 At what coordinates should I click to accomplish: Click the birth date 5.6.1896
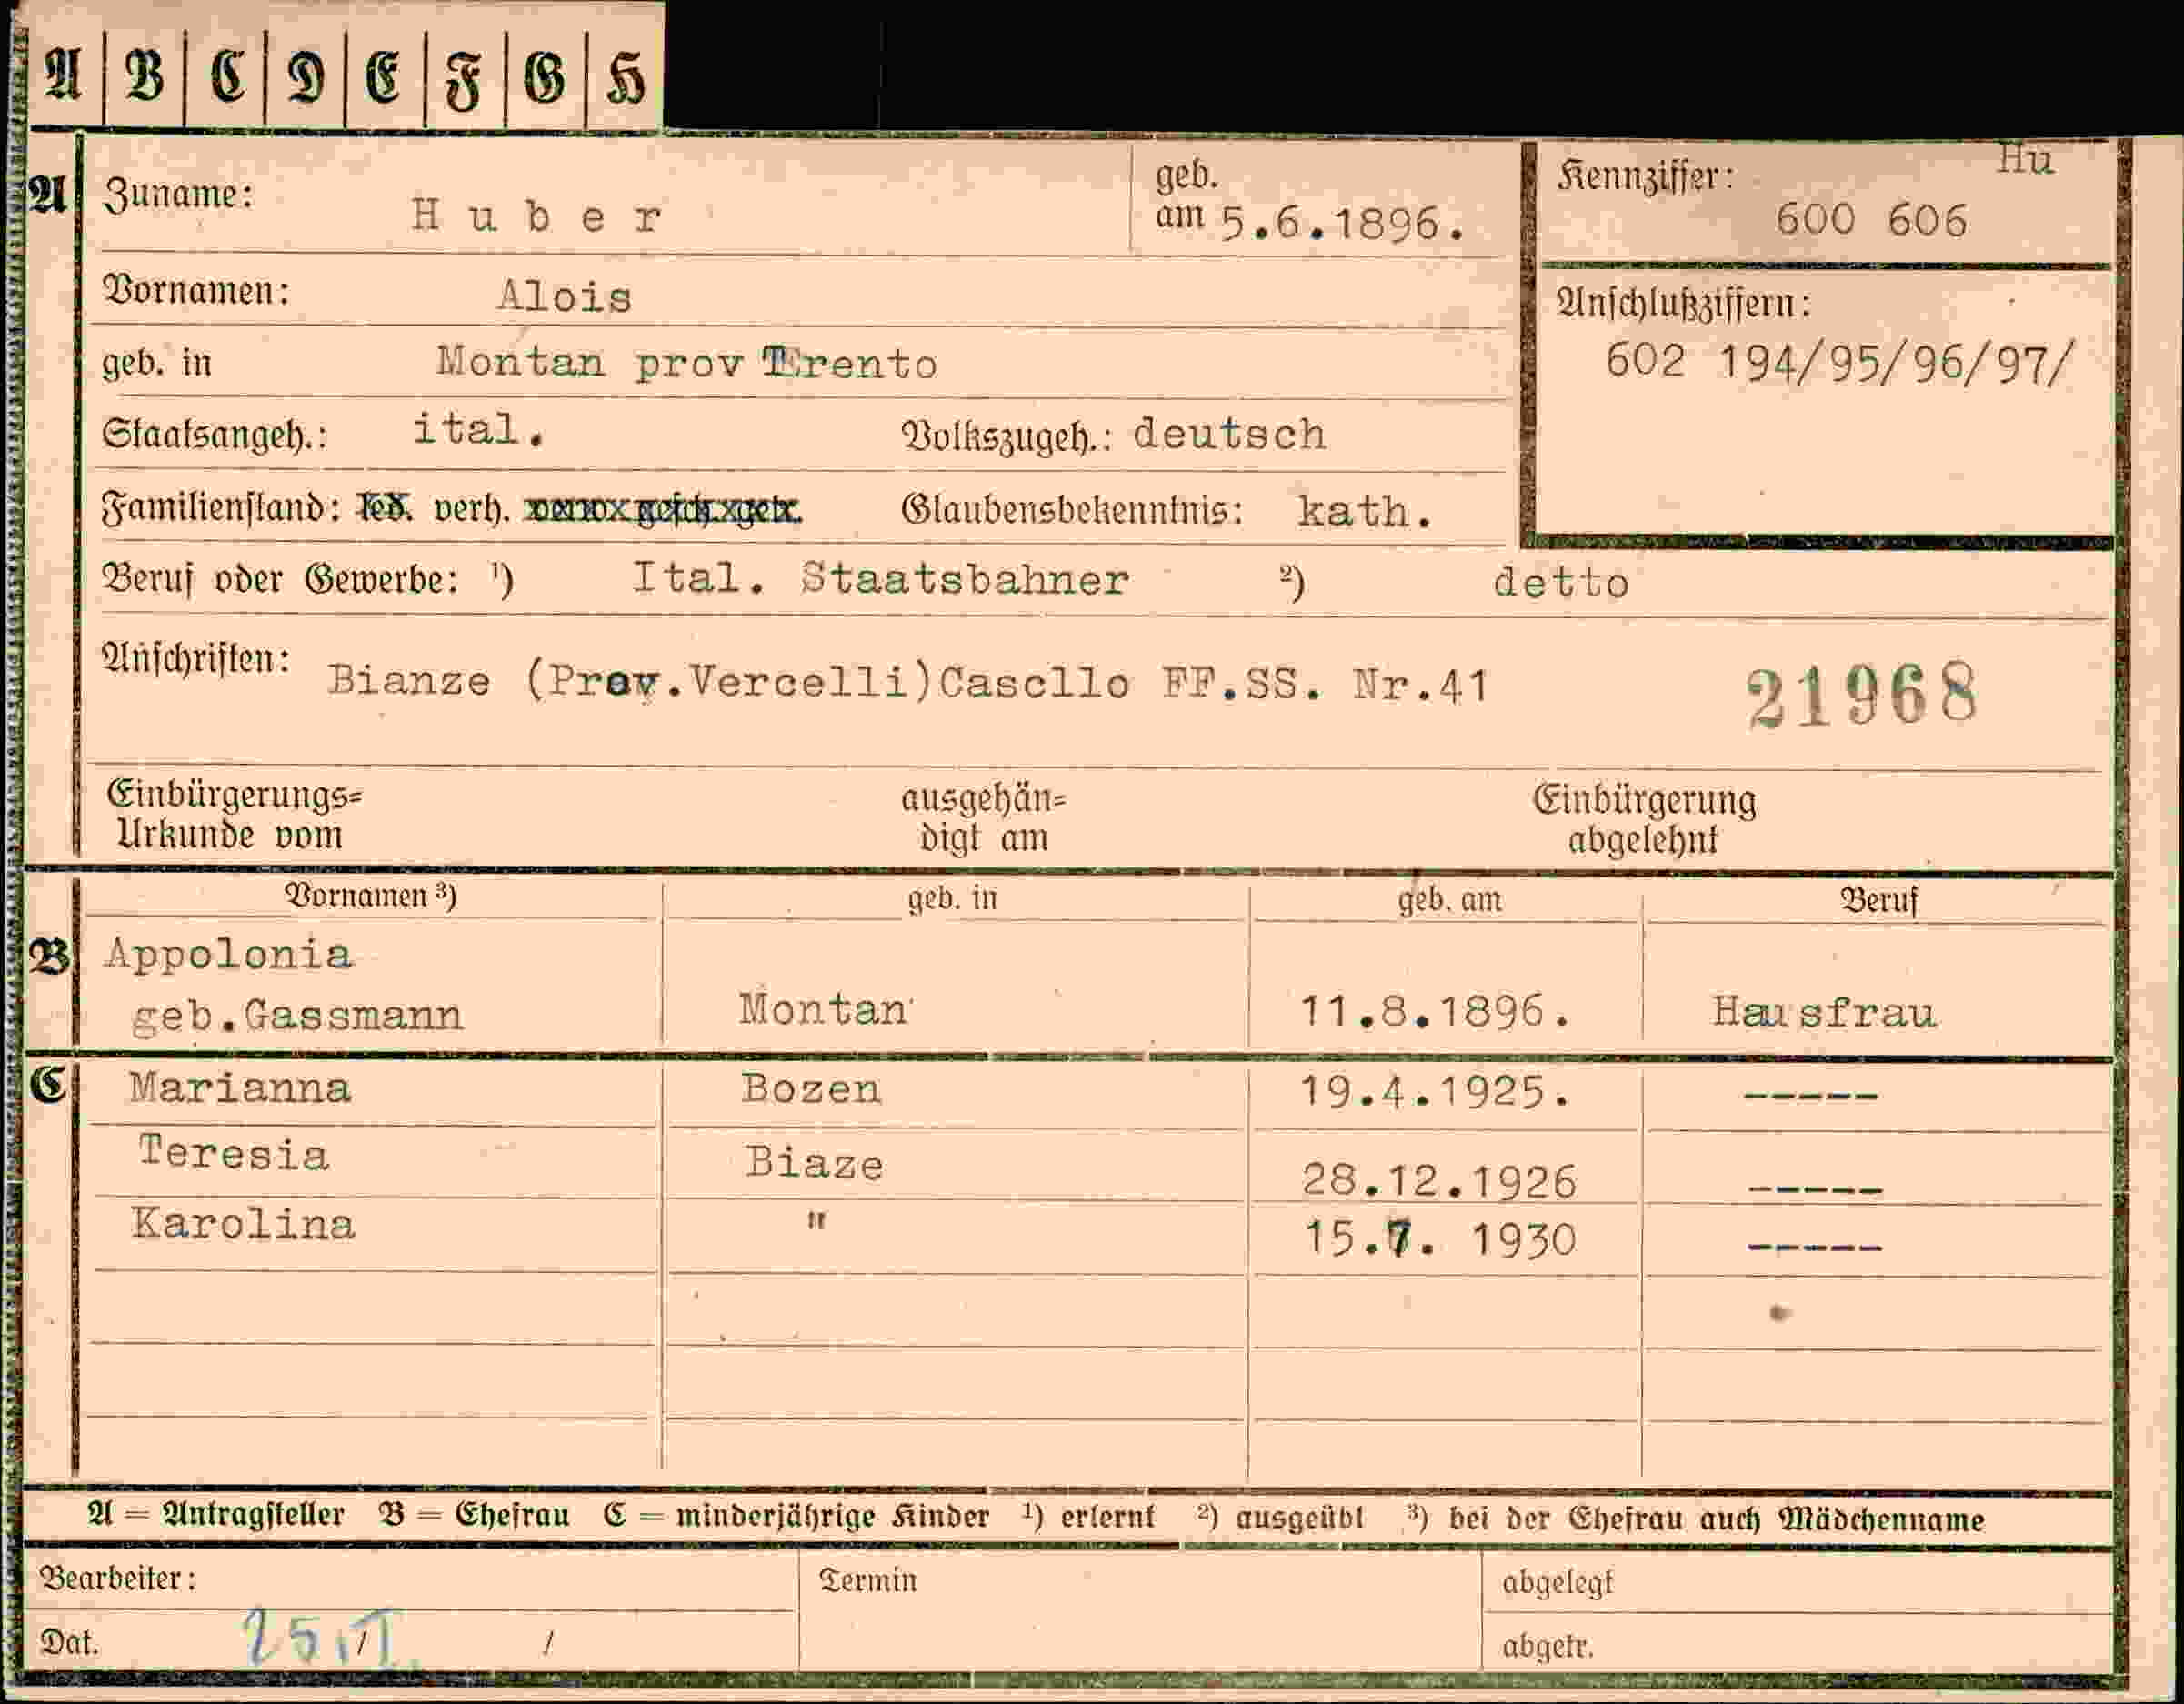point(1342,224)
